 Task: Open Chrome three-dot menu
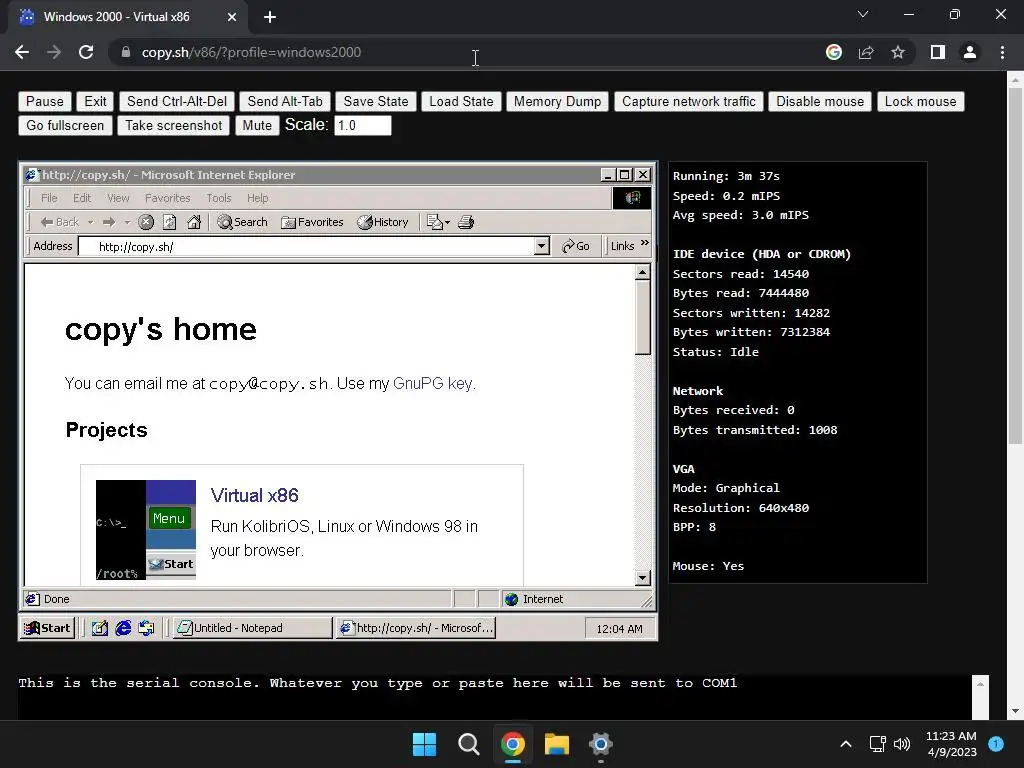(1002, 52)
